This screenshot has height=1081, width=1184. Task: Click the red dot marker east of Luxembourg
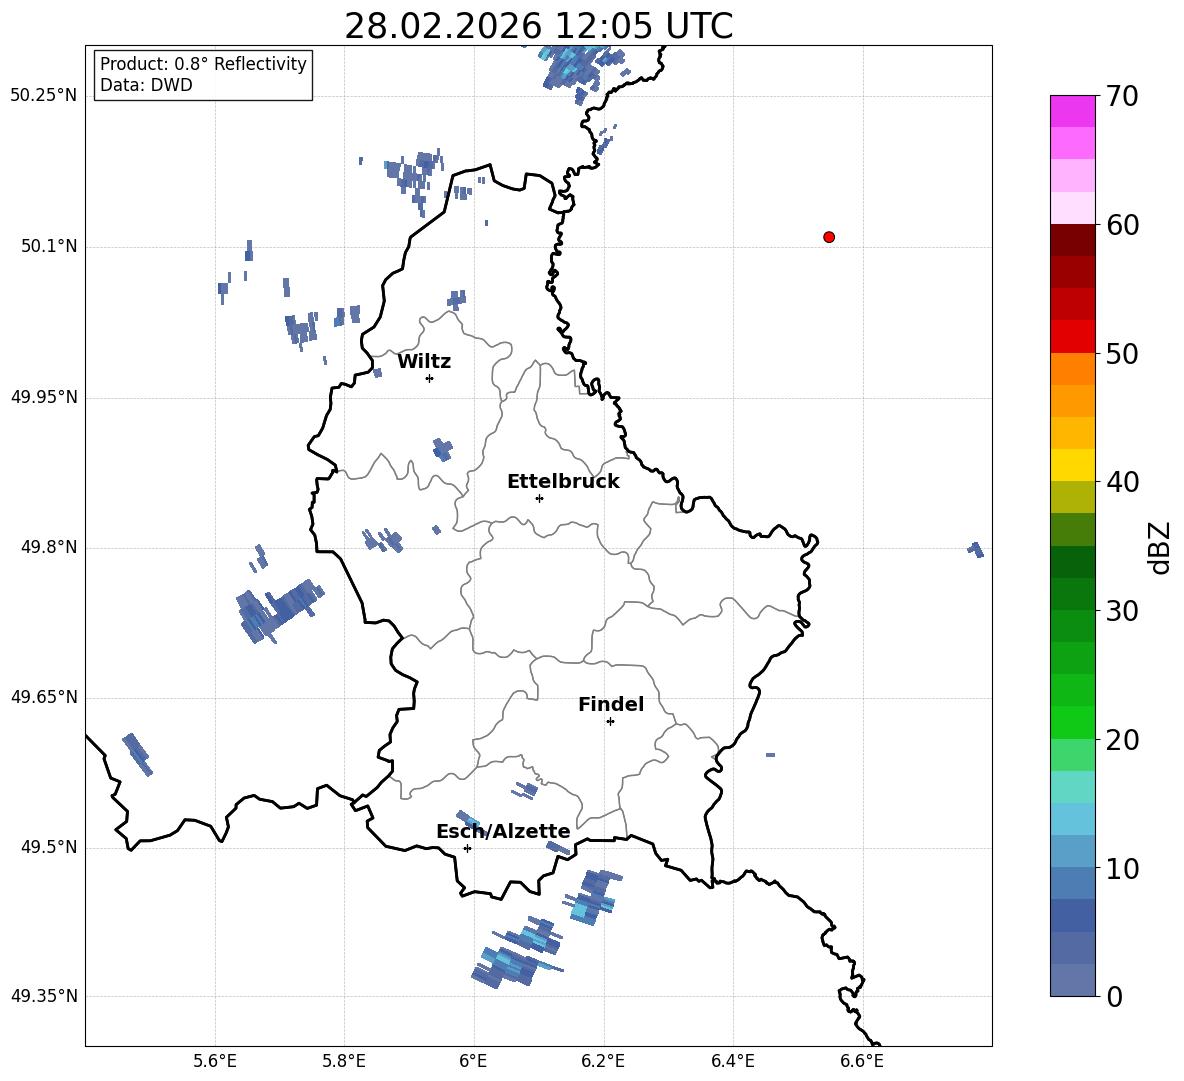click(x=829, y=237)
